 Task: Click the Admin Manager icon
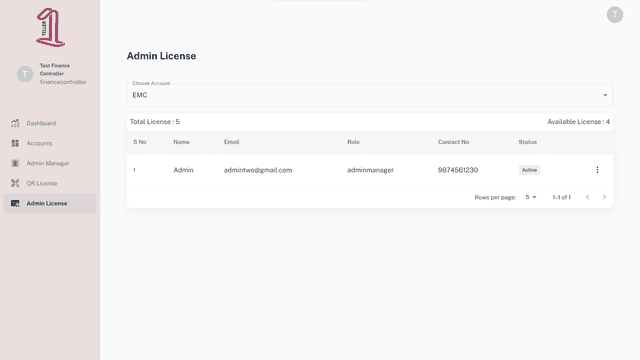(15, 163)
